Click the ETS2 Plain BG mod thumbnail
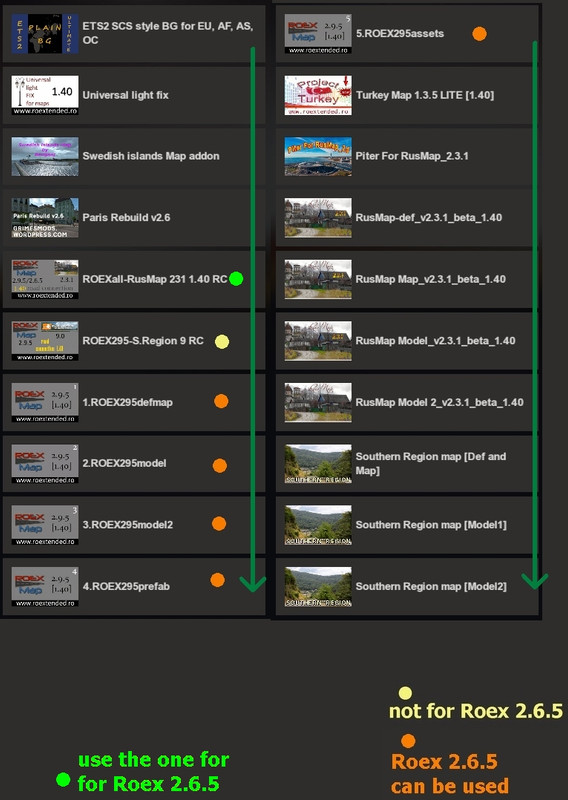Image resolution: width=568 pixels, height=800 pixels. point(45,34)
